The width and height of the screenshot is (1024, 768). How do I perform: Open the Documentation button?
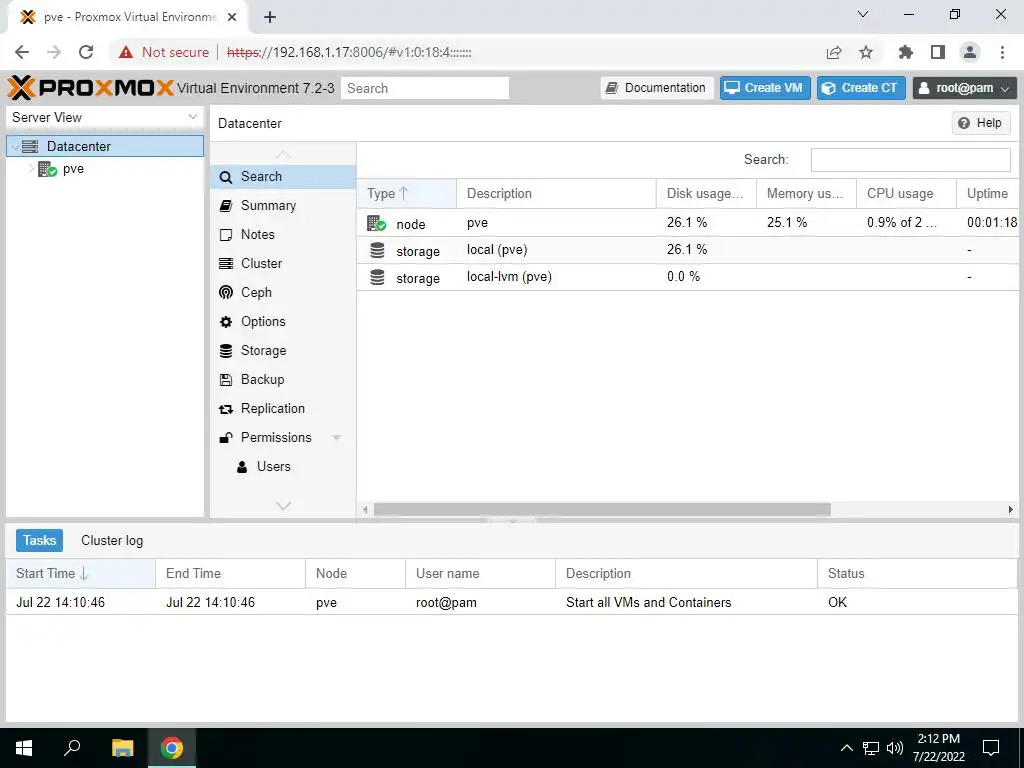point(657,88)
